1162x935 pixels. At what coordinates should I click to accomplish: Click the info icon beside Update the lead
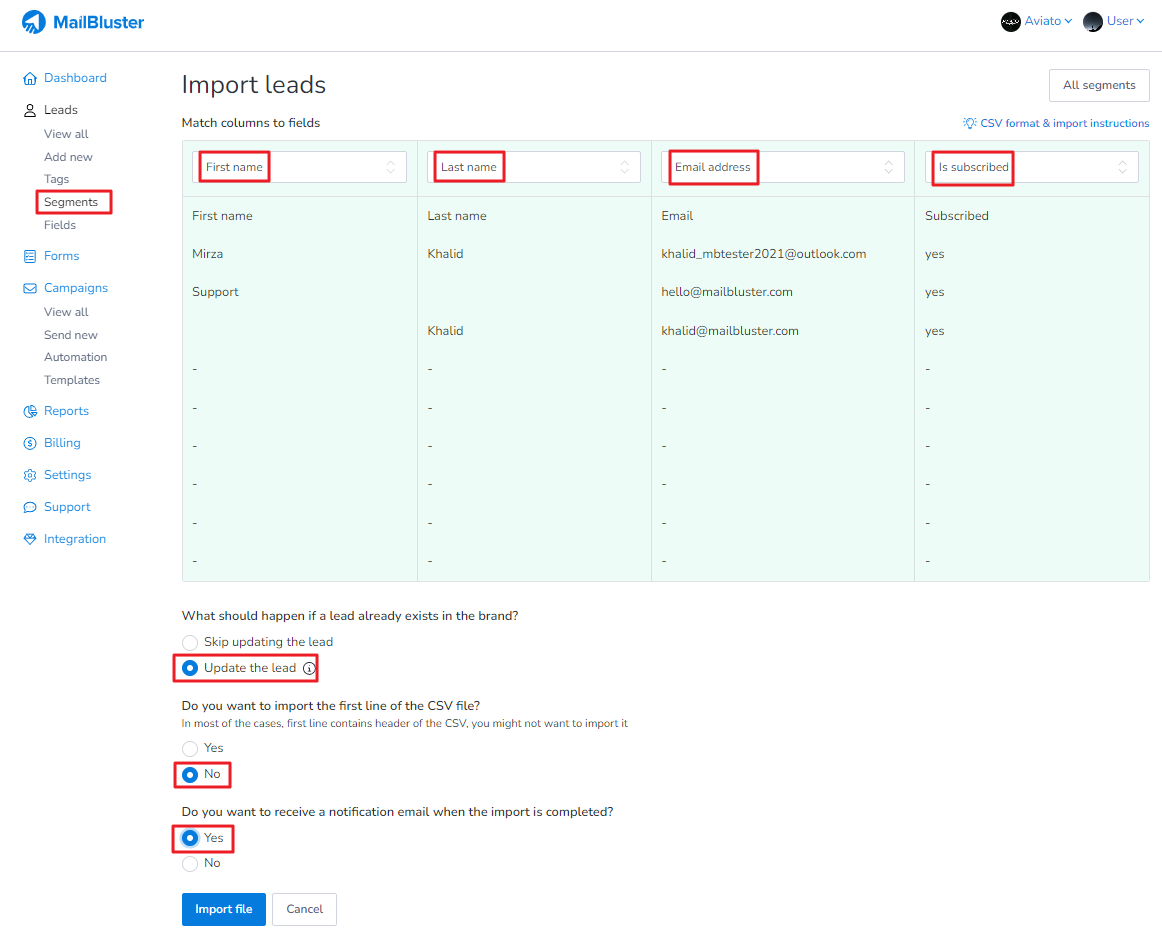tap(309, 668)
